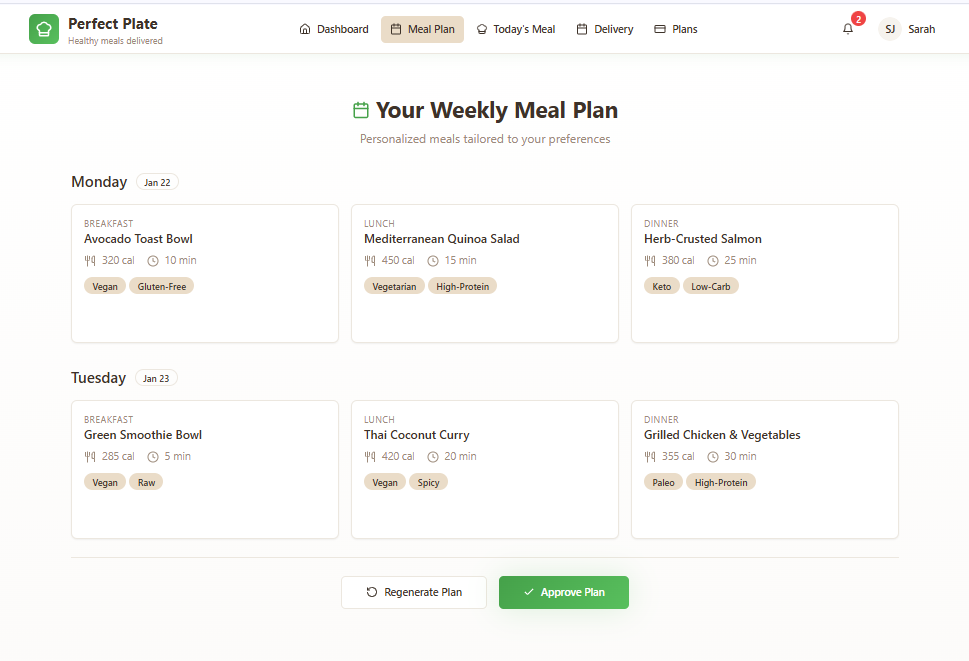The image size is (969, 661).
Task: Click the SJ user avatar
Action: point(890,29)
